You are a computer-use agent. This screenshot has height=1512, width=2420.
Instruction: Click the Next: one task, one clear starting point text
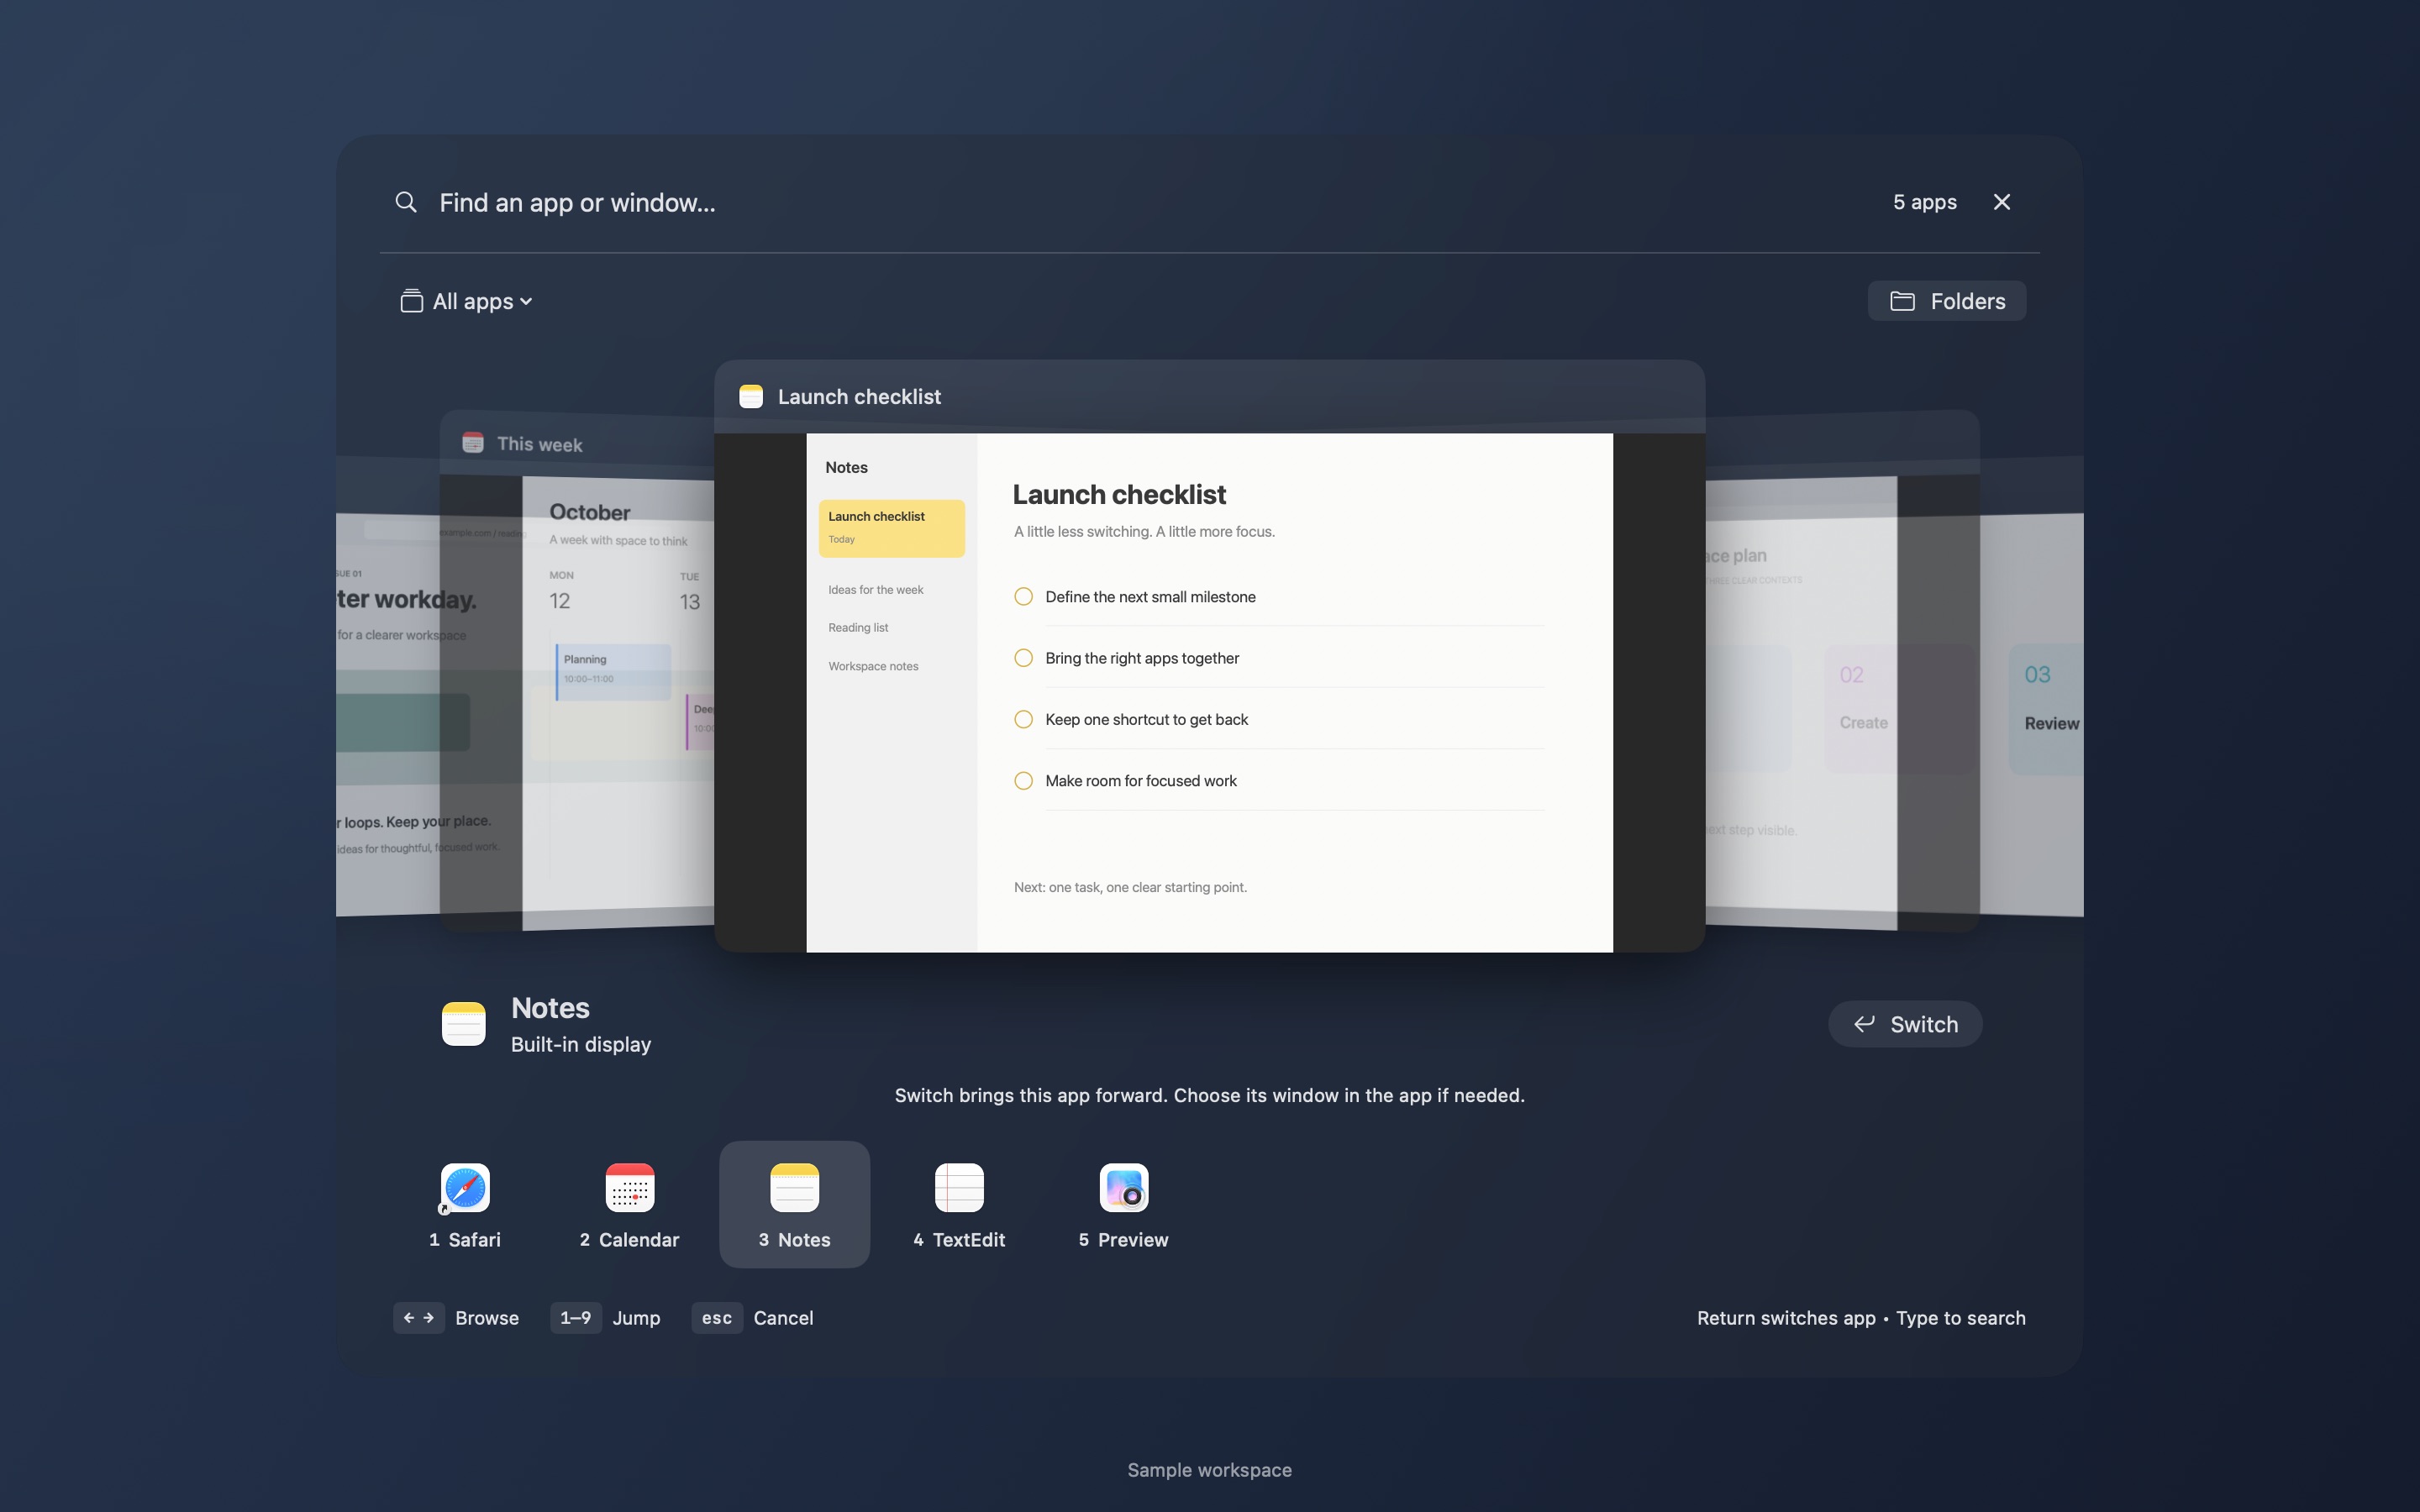coord(1130,887)
